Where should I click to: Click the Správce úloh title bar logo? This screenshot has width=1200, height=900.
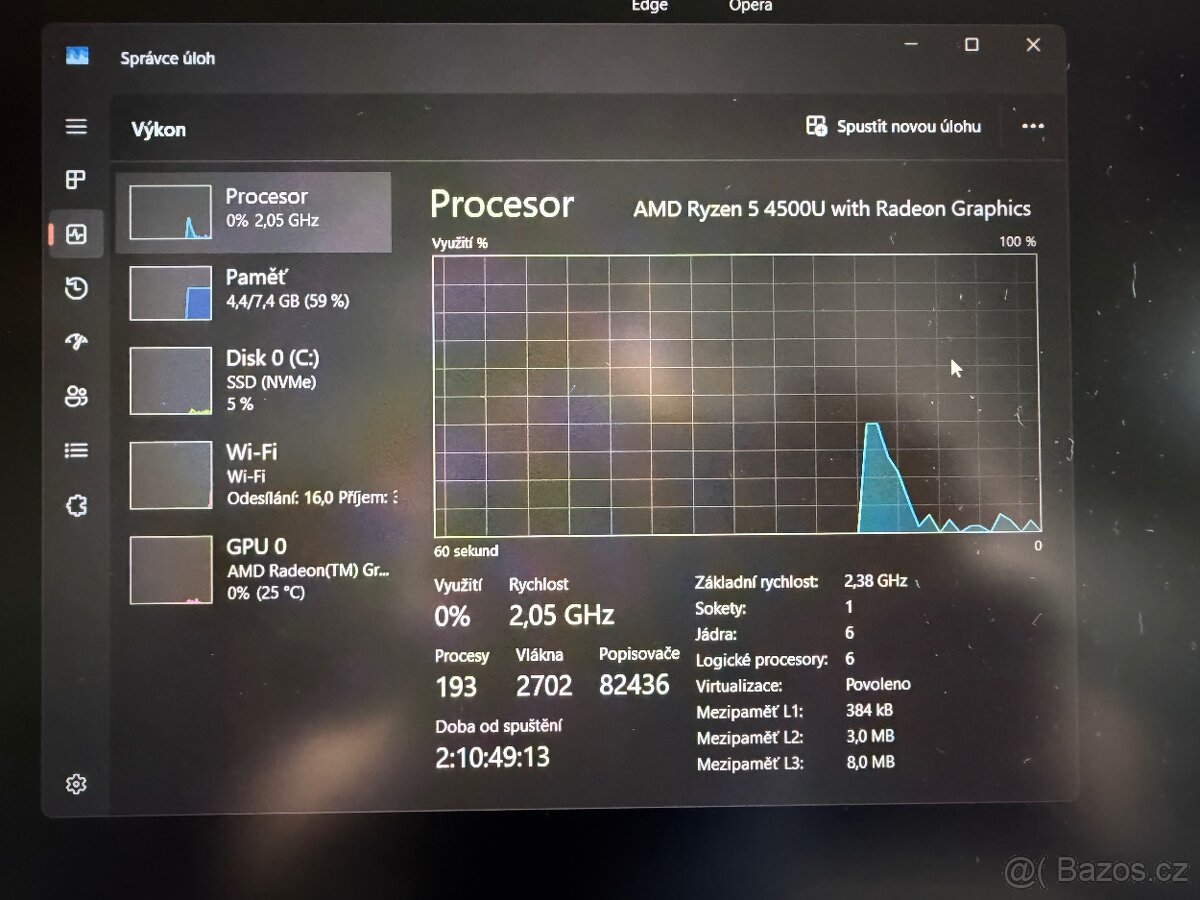[77, 57]
